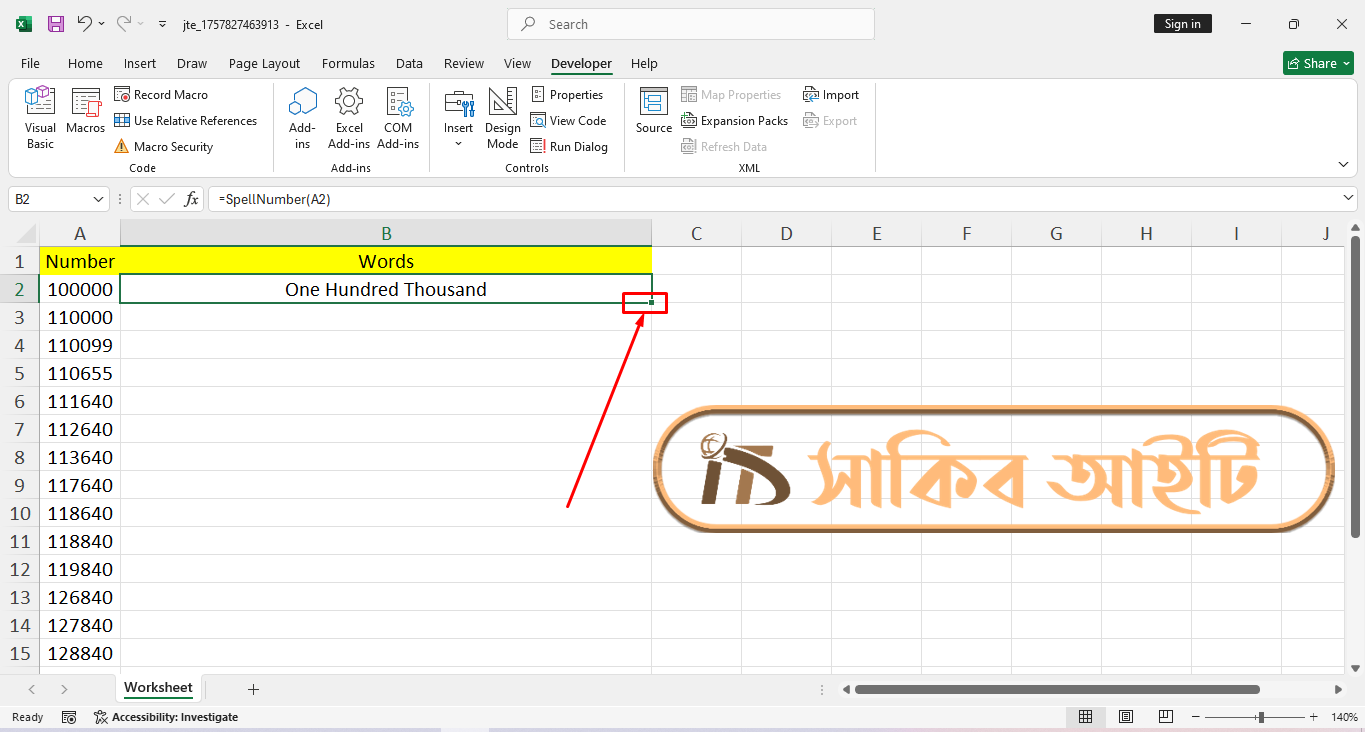The width and height of the screenshot is (1365, 732).
Task: Collapse the ribbon with the chevron
Action: tap(1343, 164)
